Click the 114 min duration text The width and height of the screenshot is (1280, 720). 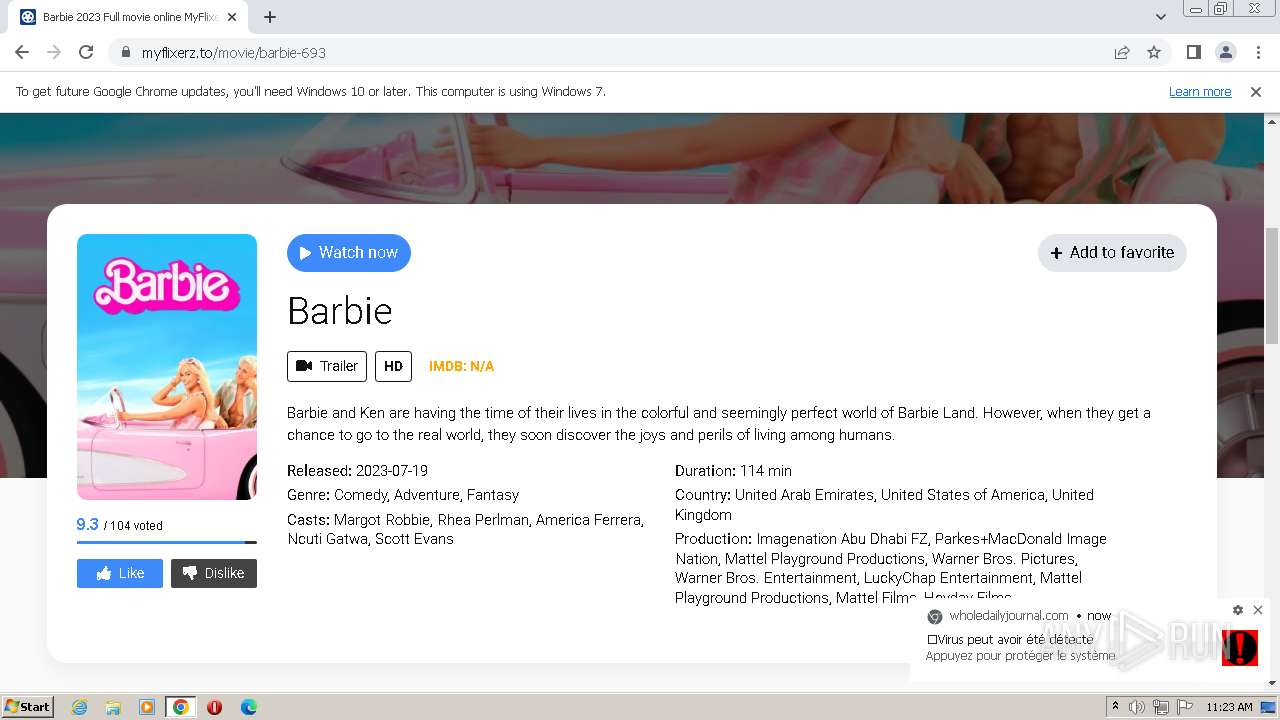click(x=766, y=471)
